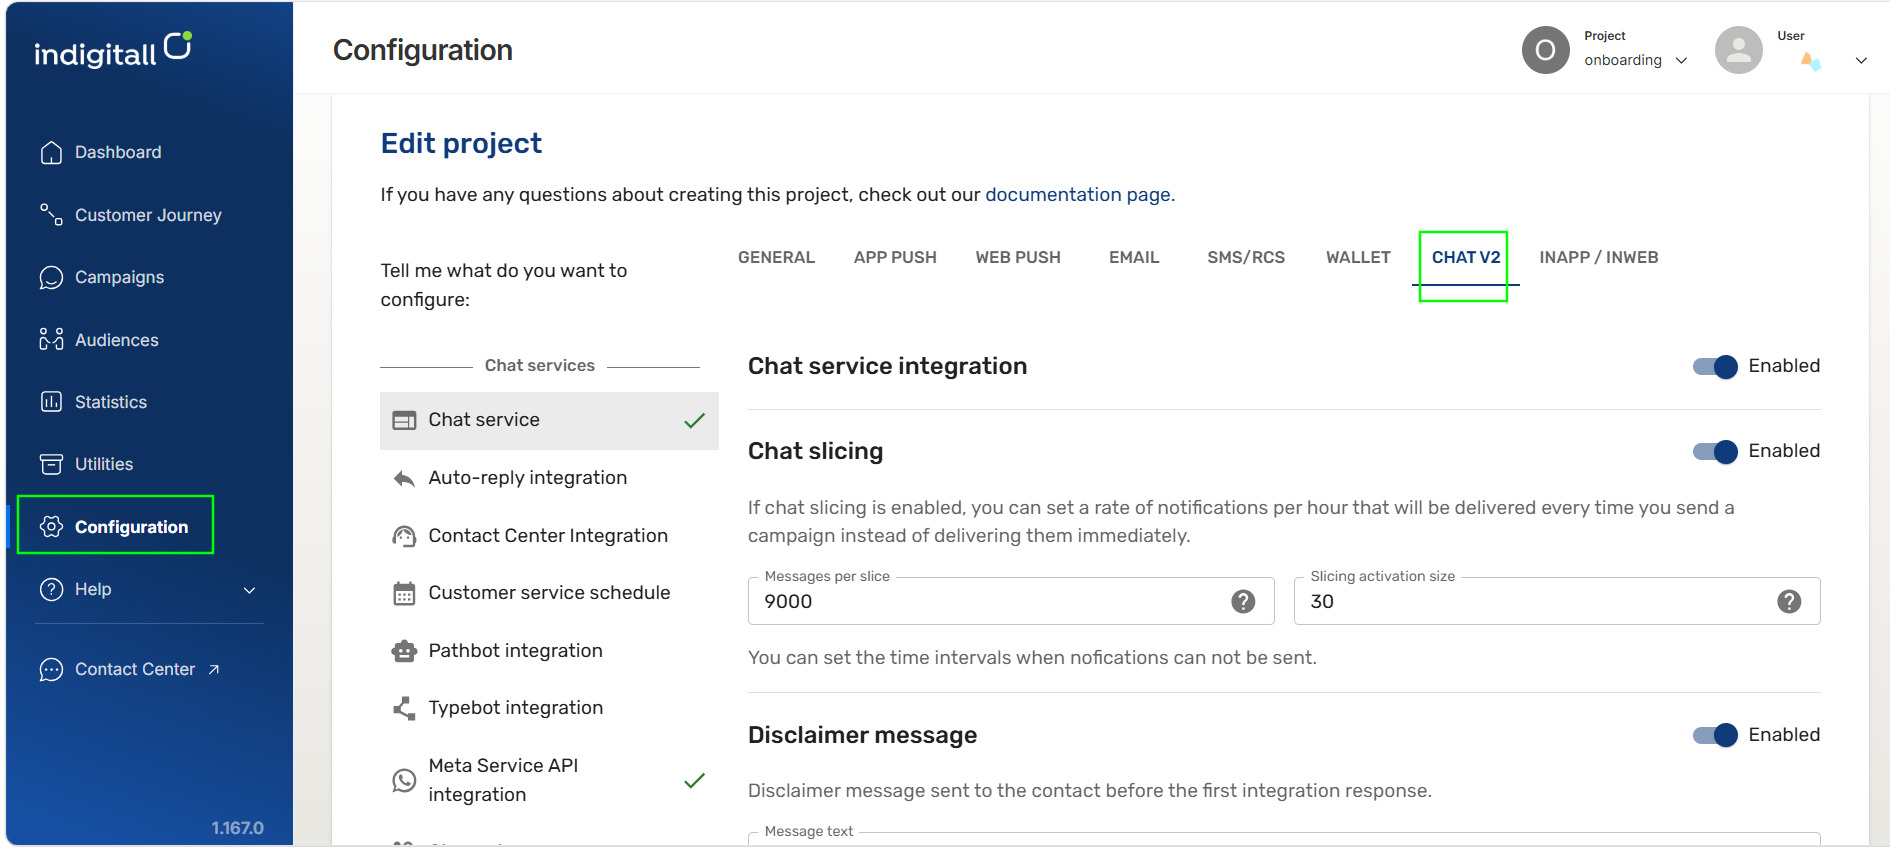Screen dimensions: 1890x851
Task: Click the Audiences people icon
Action: coord(51,339)
